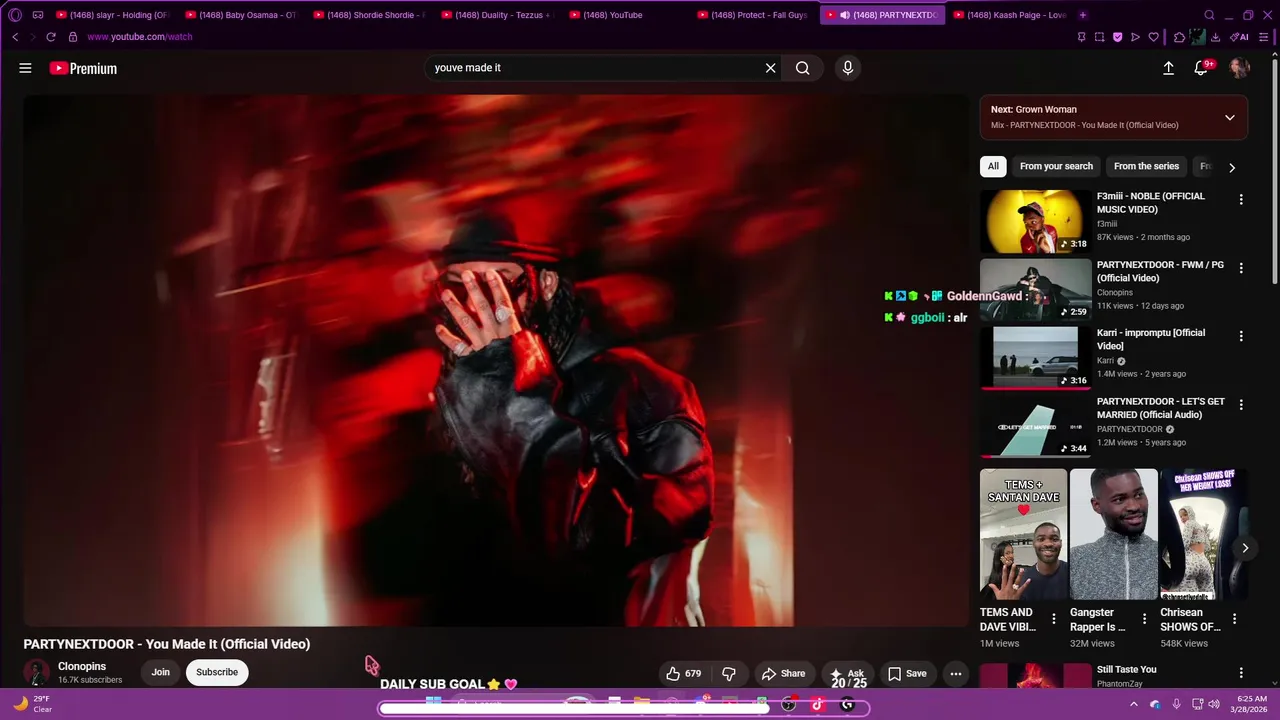The height and width of the screenshot is (720, 1280).
Task: Clear the search box with the X
Action: pos(770,68)
